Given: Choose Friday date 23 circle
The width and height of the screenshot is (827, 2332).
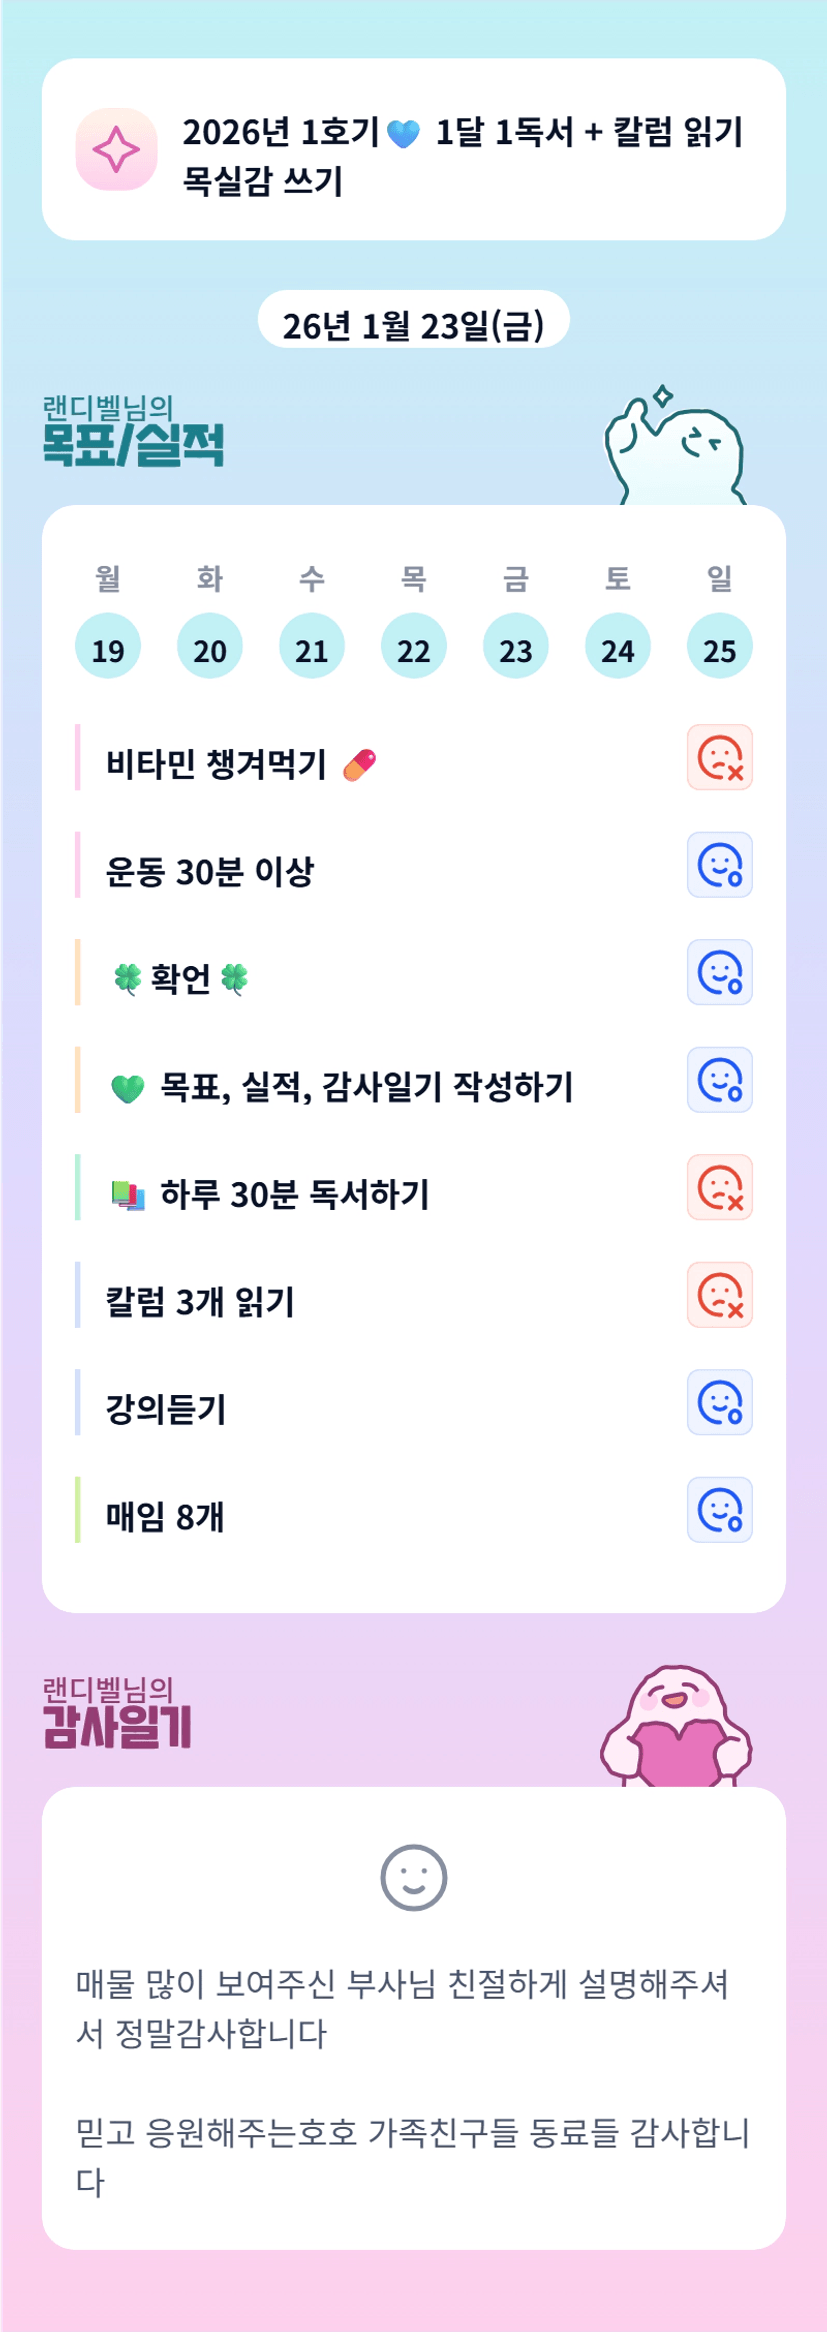Looking at the screenshot, I should 516,646.
